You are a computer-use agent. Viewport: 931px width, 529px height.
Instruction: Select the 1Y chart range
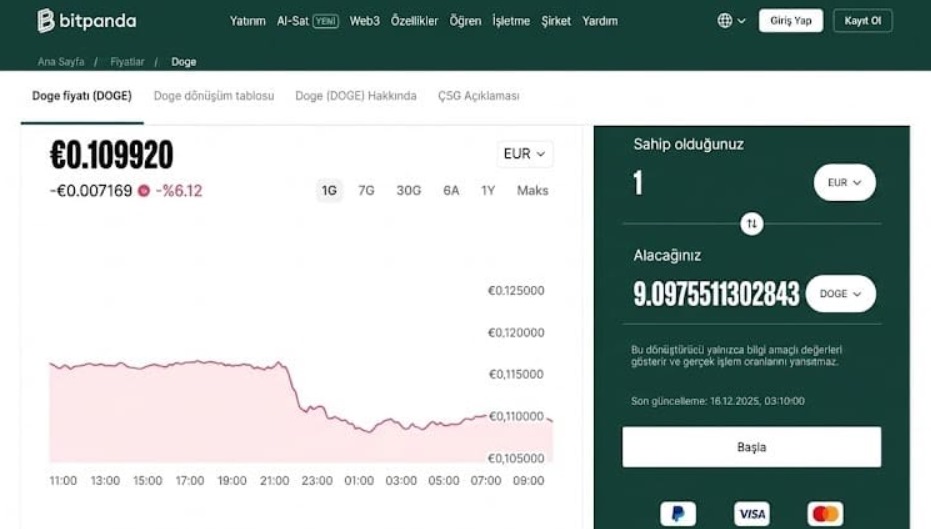(488, 191)
